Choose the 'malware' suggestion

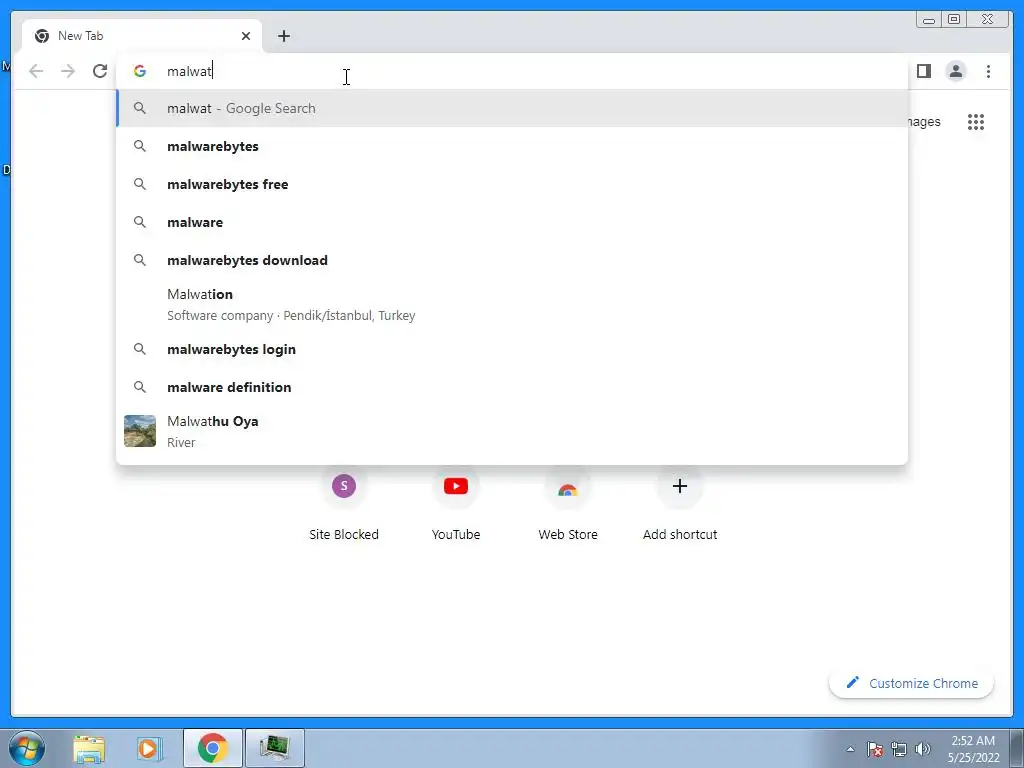512,222
